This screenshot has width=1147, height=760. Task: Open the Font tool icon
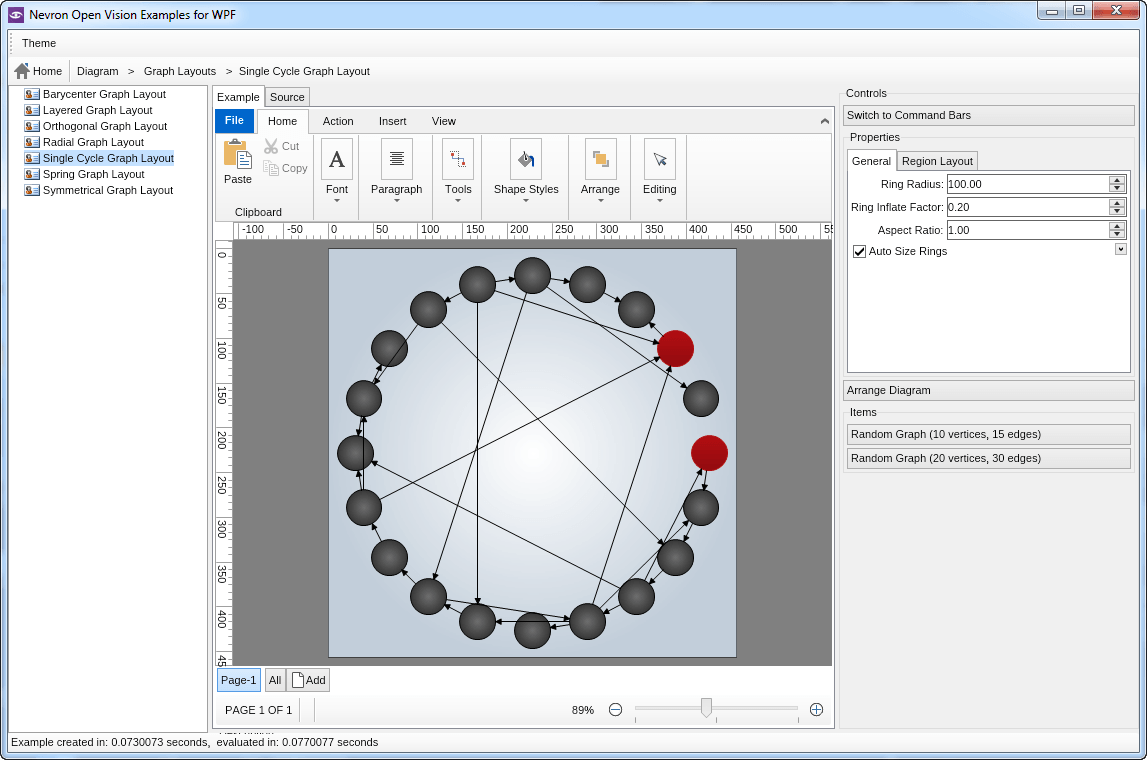337,159
